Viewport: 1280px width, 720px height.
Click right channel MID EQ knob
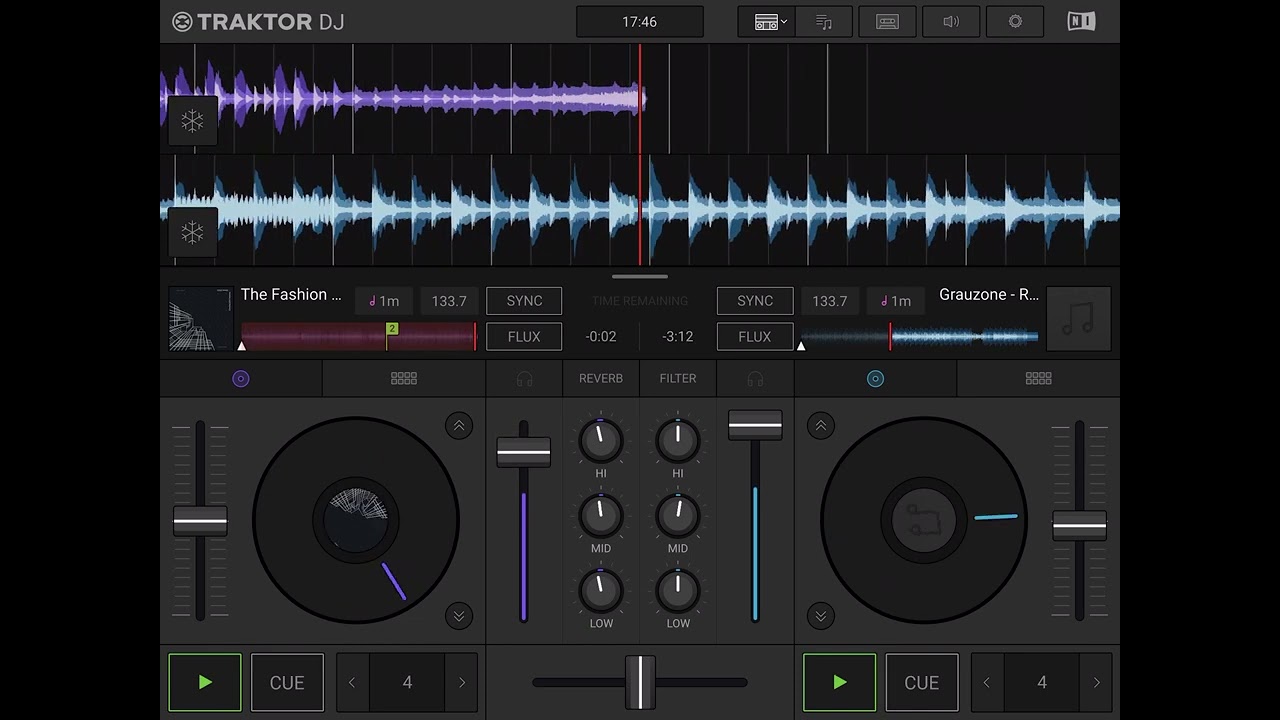(678, 516)
